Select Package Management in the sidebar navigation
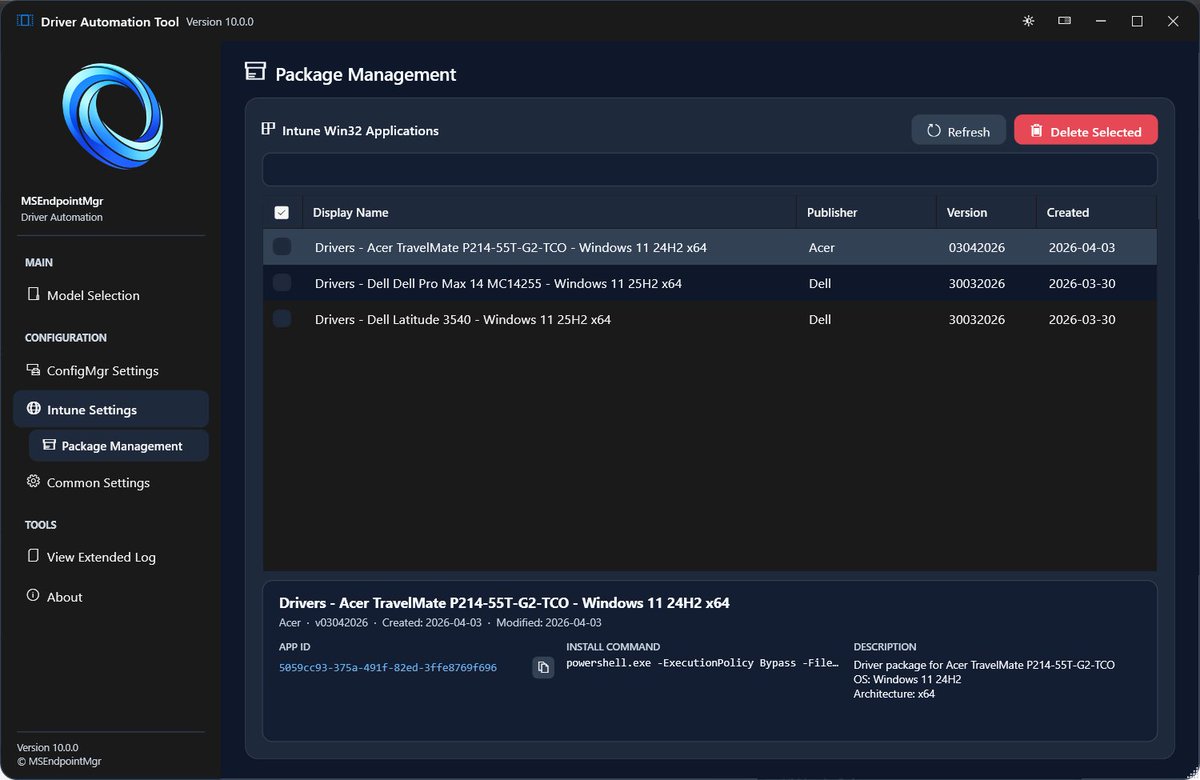The height and width of the screenshot is (780, 1200). pos(117,445)
